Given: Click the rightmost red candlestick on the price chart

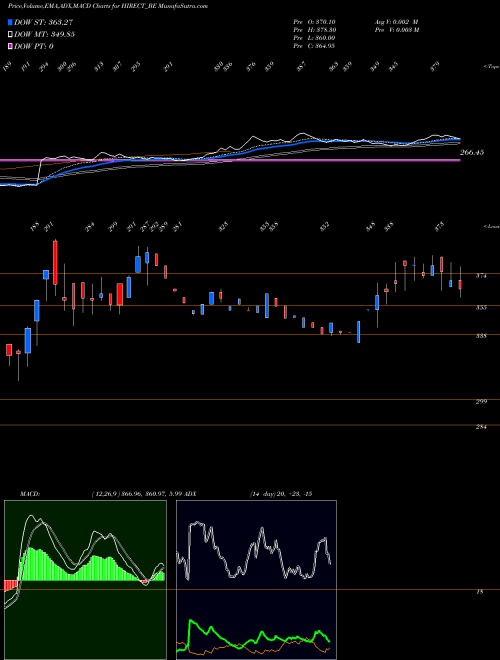Looking at the screenshot, I should [x=460, y=285].
